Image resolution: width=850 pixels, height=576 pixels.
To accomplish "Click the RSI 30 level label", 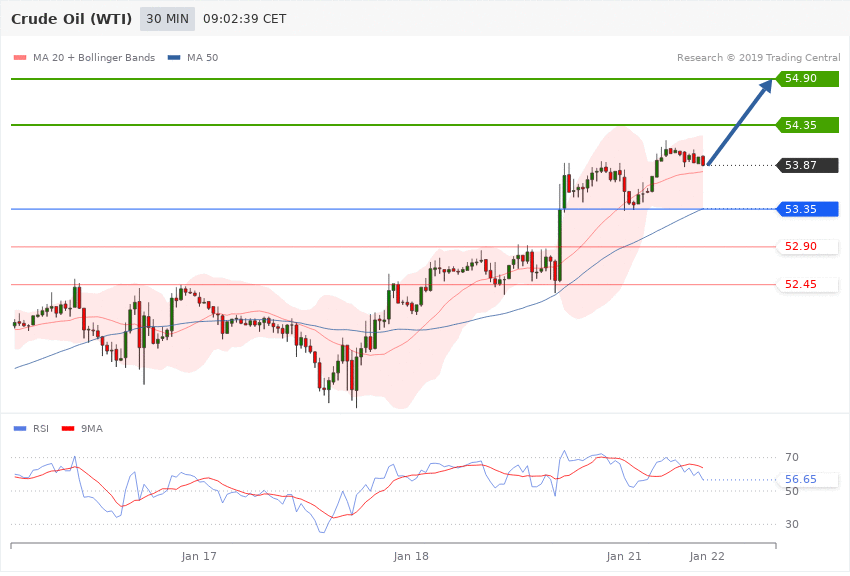I will pyautogui.click(x=791, y=525).
